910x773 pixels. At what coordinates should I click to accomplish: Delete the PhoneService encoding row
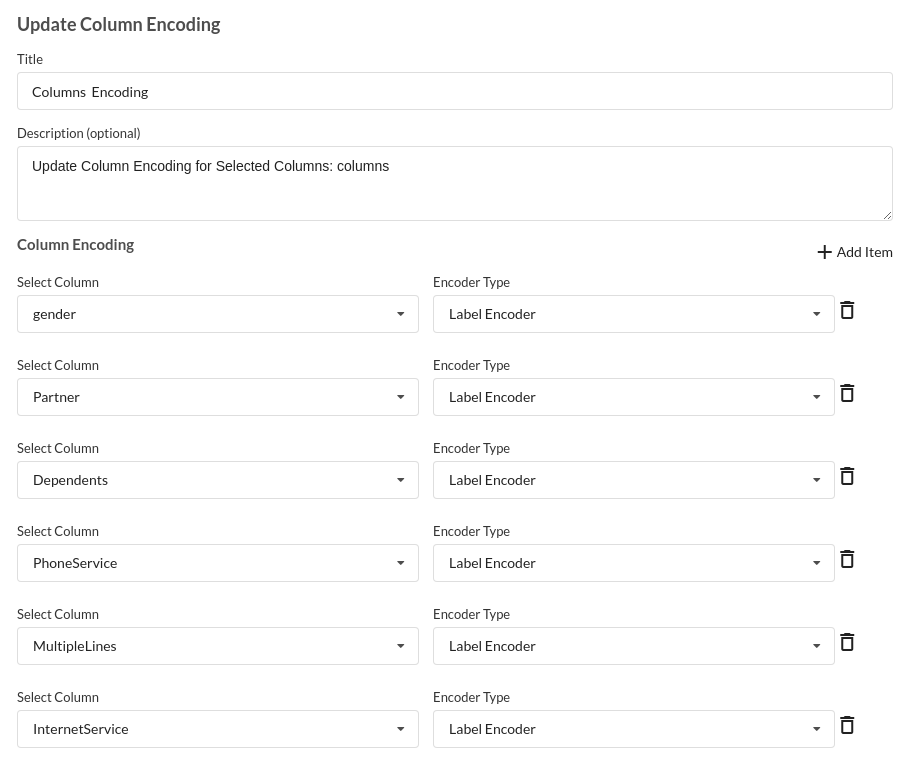pyautogui.click(x=847, y=559)
